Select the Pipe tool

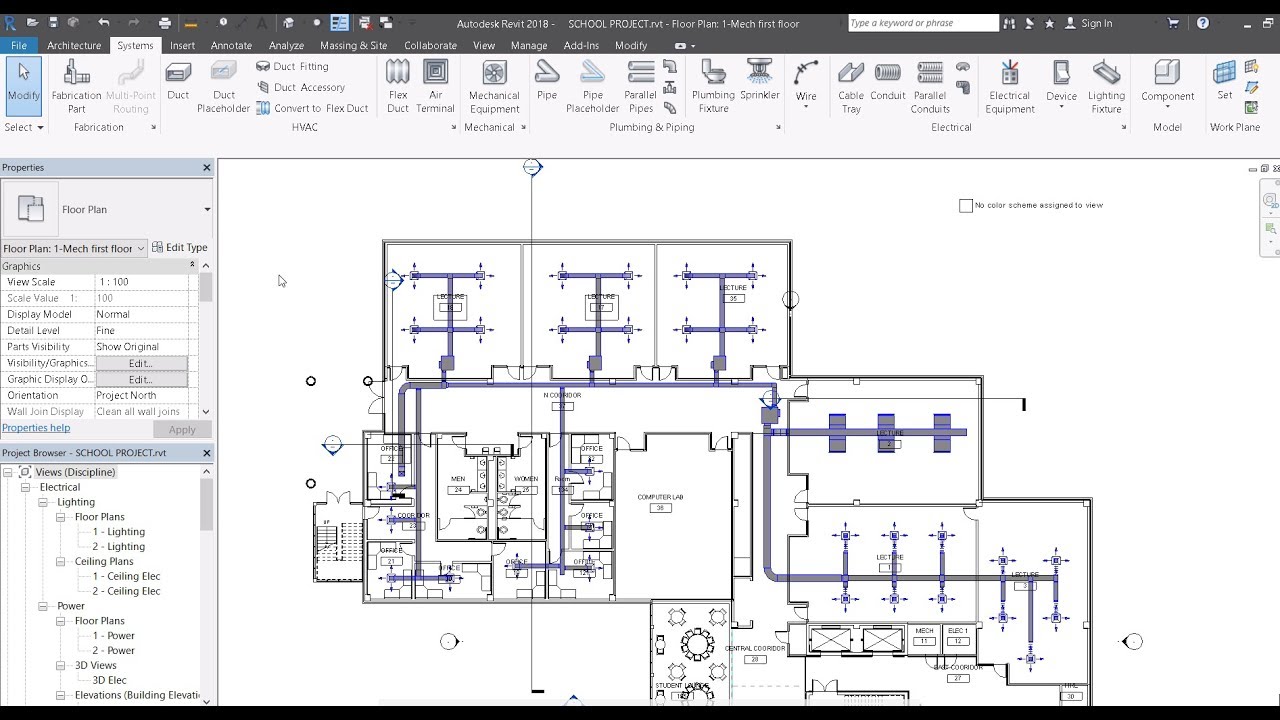[547, 82]
